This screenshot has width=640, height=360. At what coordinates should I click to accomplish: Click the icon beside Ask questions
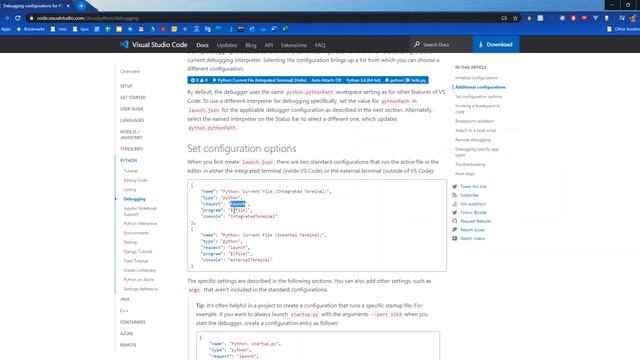pos(454,204)
